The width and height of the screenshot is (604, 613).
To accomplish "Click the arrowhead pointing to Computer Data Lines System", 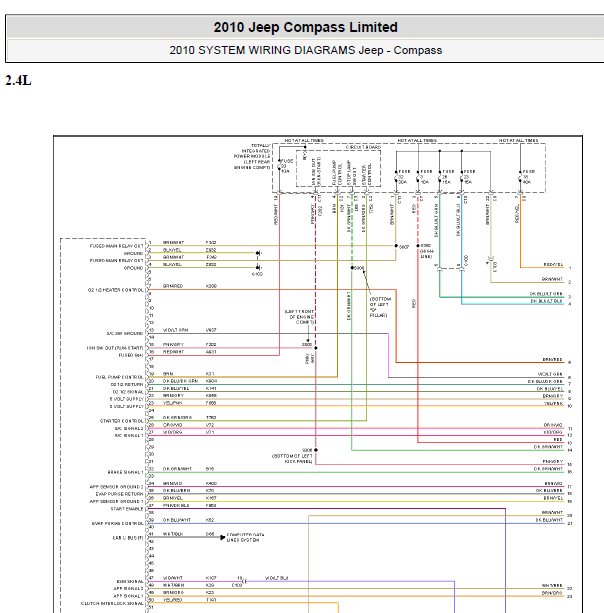I will pyautogui.click(x=222, y=538).
